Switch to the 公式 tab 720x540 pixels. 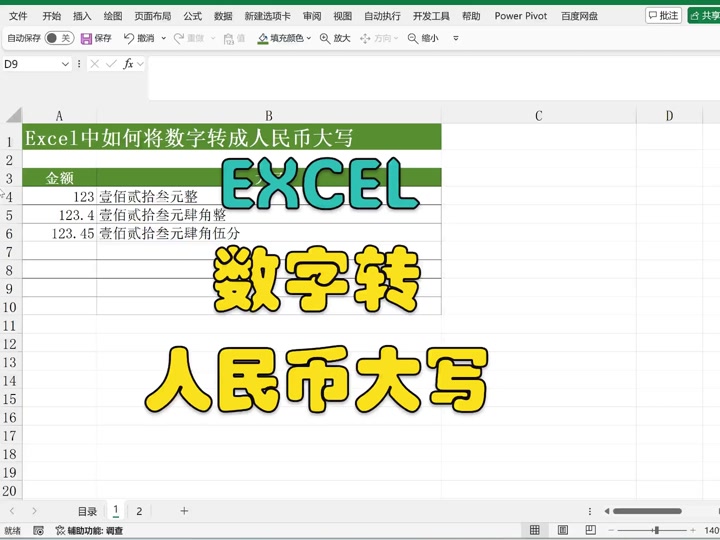pos(192,16)
